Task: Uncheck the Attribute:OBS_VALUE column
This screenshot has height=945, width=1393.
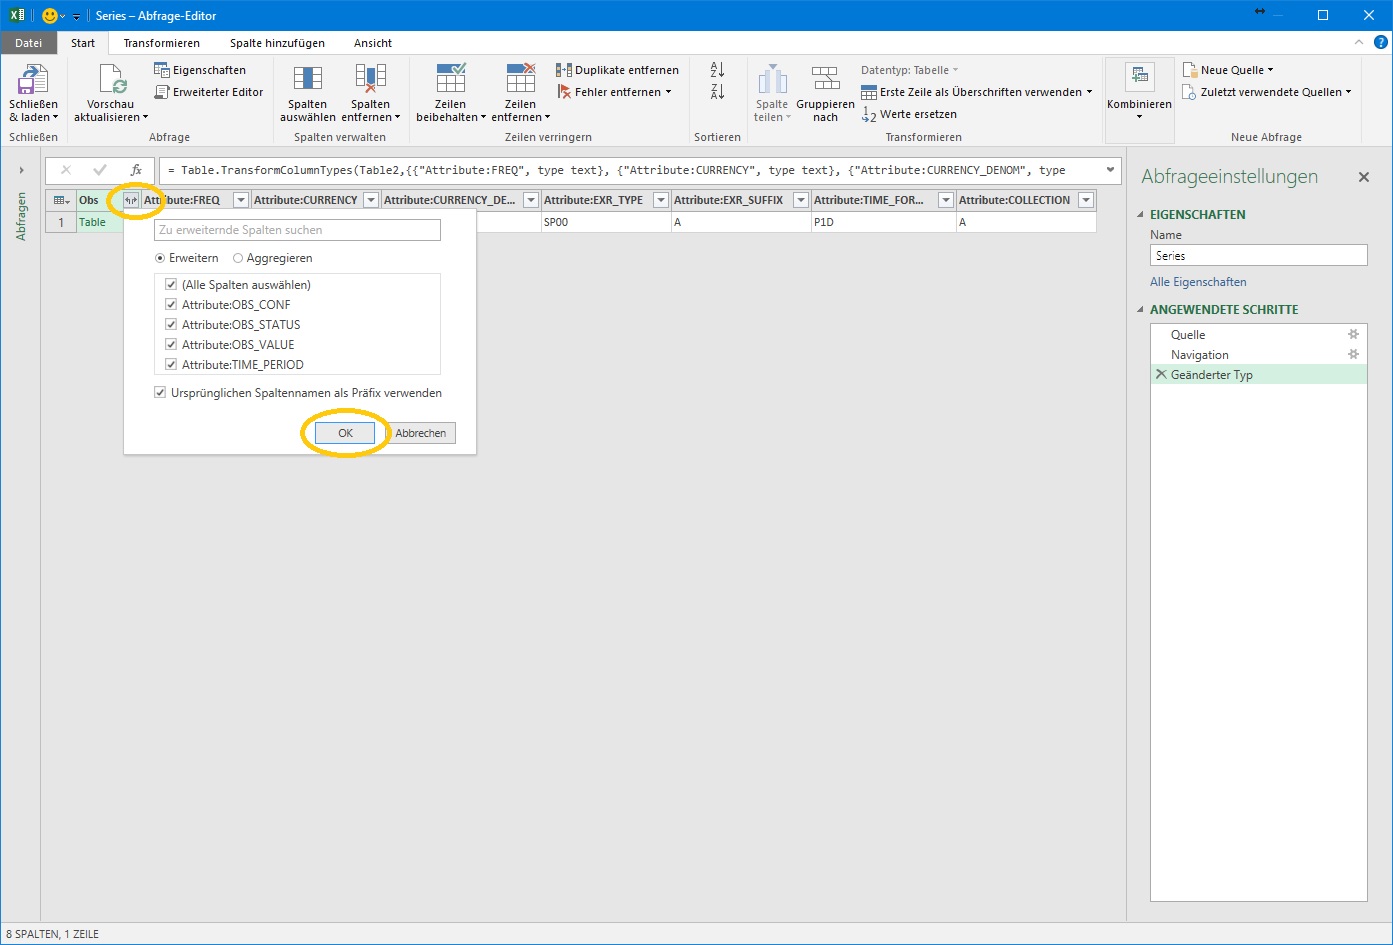Action: (x=172, y=344)
